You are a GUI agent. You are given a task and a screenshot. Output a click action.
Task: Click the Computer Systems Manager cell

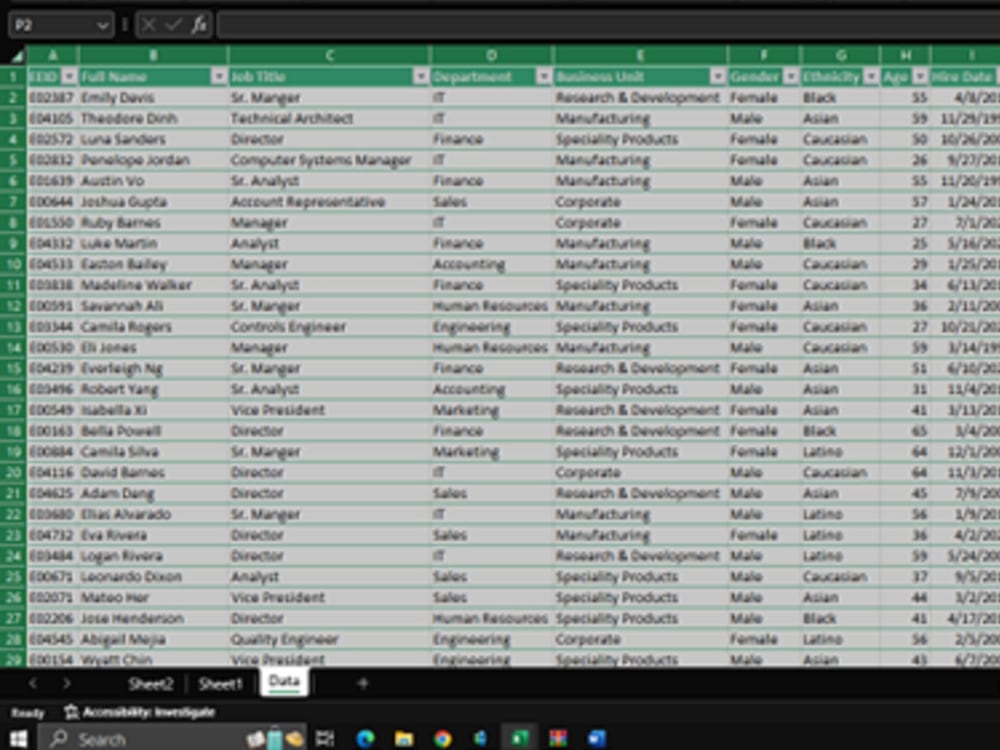coord(329,160)
